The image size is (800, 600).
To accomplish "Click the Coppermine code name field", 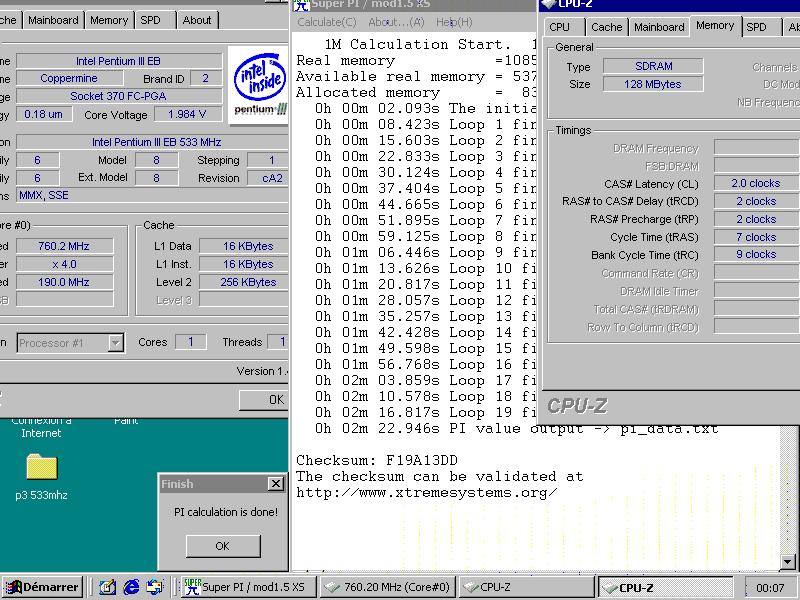I will pyautogui.click(x=69, y=78).
